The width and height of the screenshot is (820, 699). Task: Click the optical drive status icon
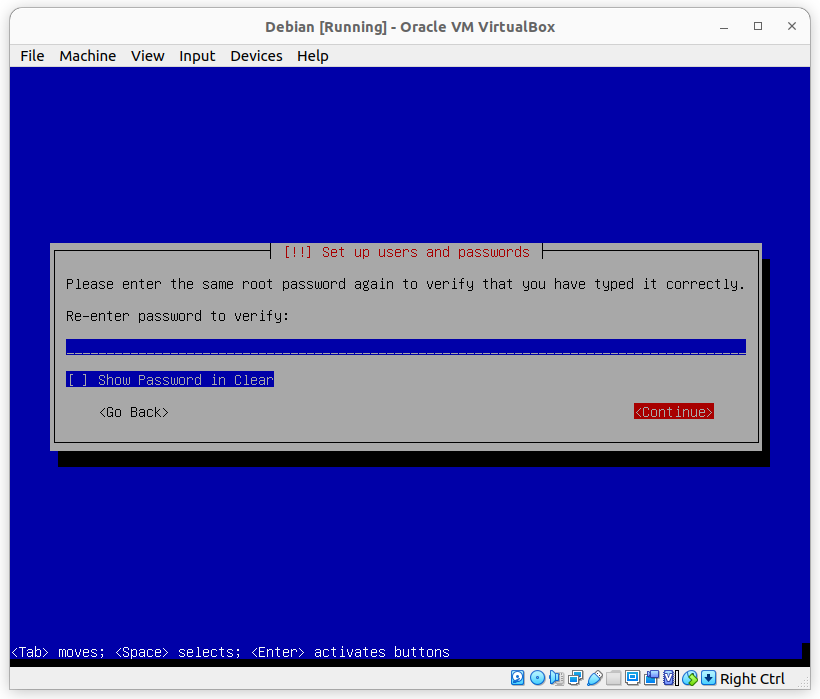pos(536,678)
